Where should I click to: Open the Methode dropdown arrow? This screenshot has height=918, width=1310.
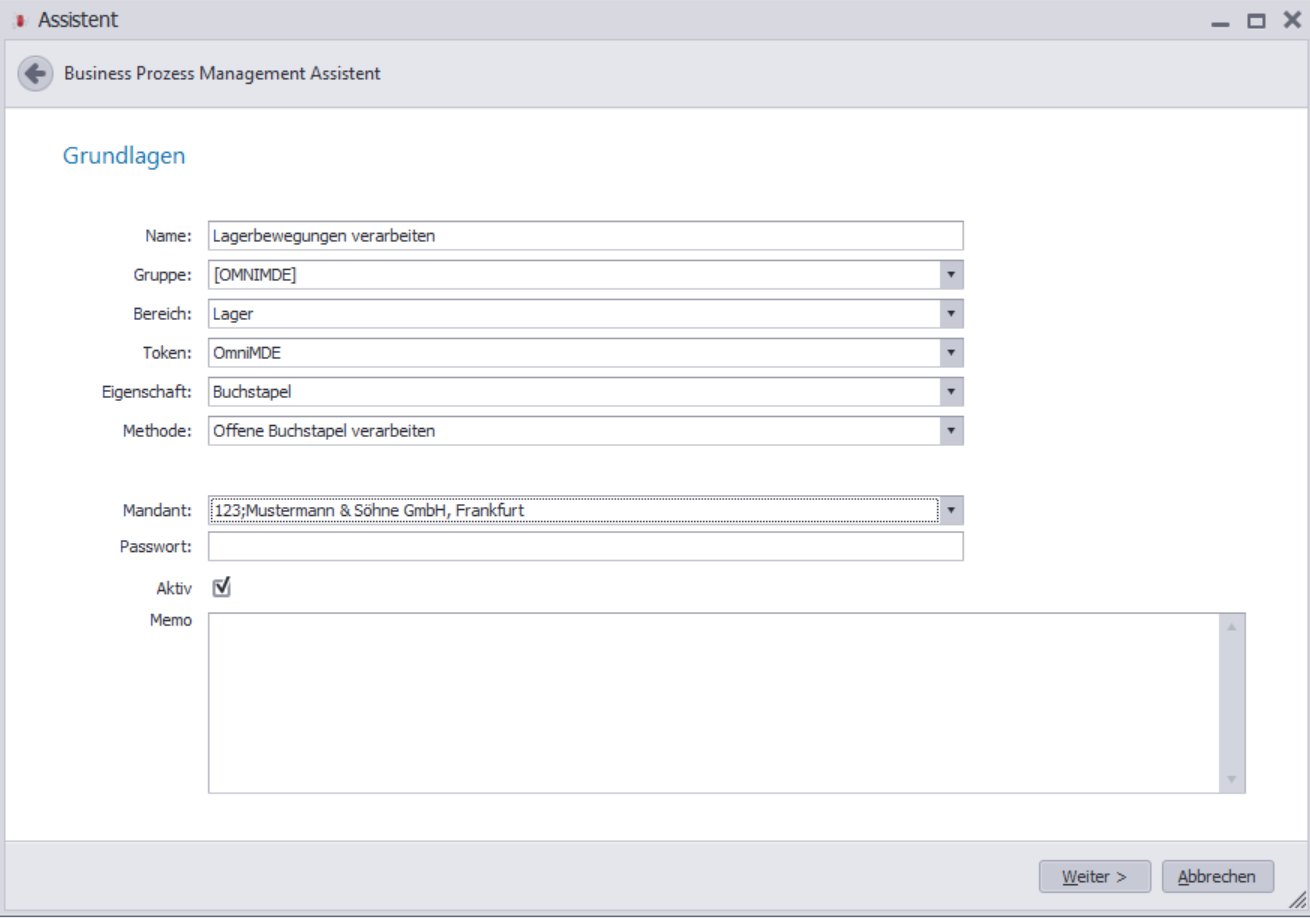click(951, 431)
